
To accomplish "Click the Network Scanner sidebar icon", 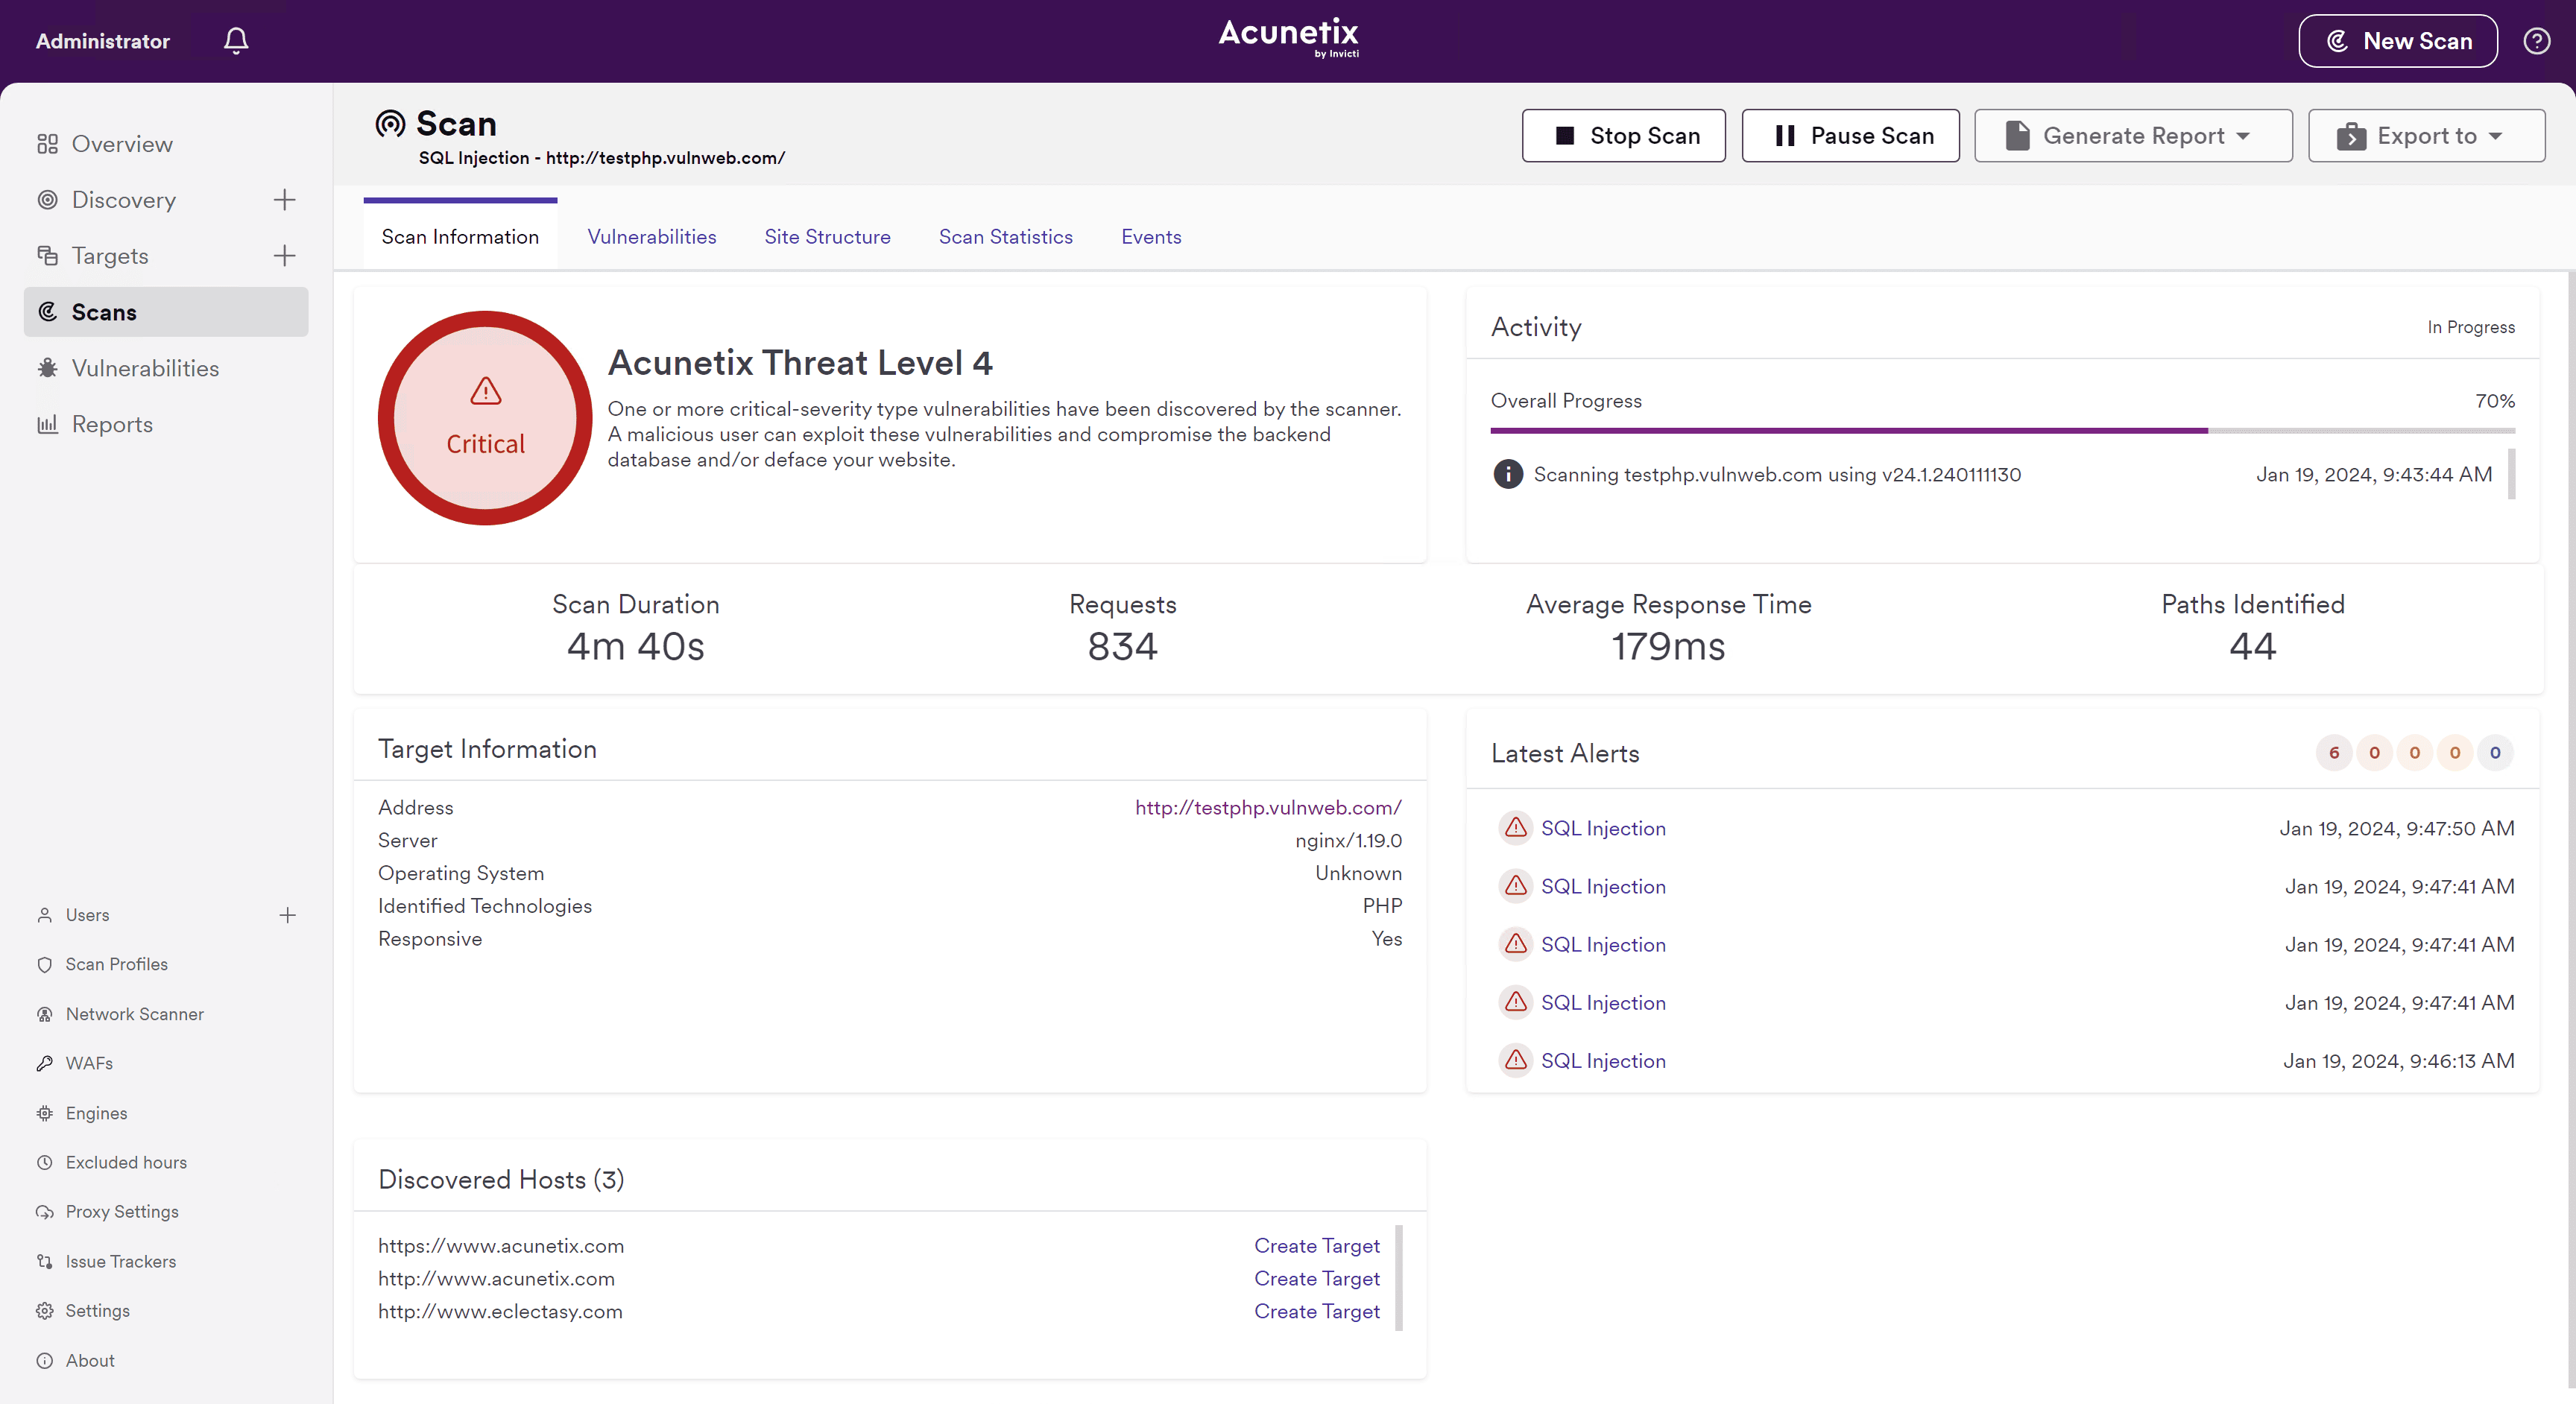I will point(45,1014).
